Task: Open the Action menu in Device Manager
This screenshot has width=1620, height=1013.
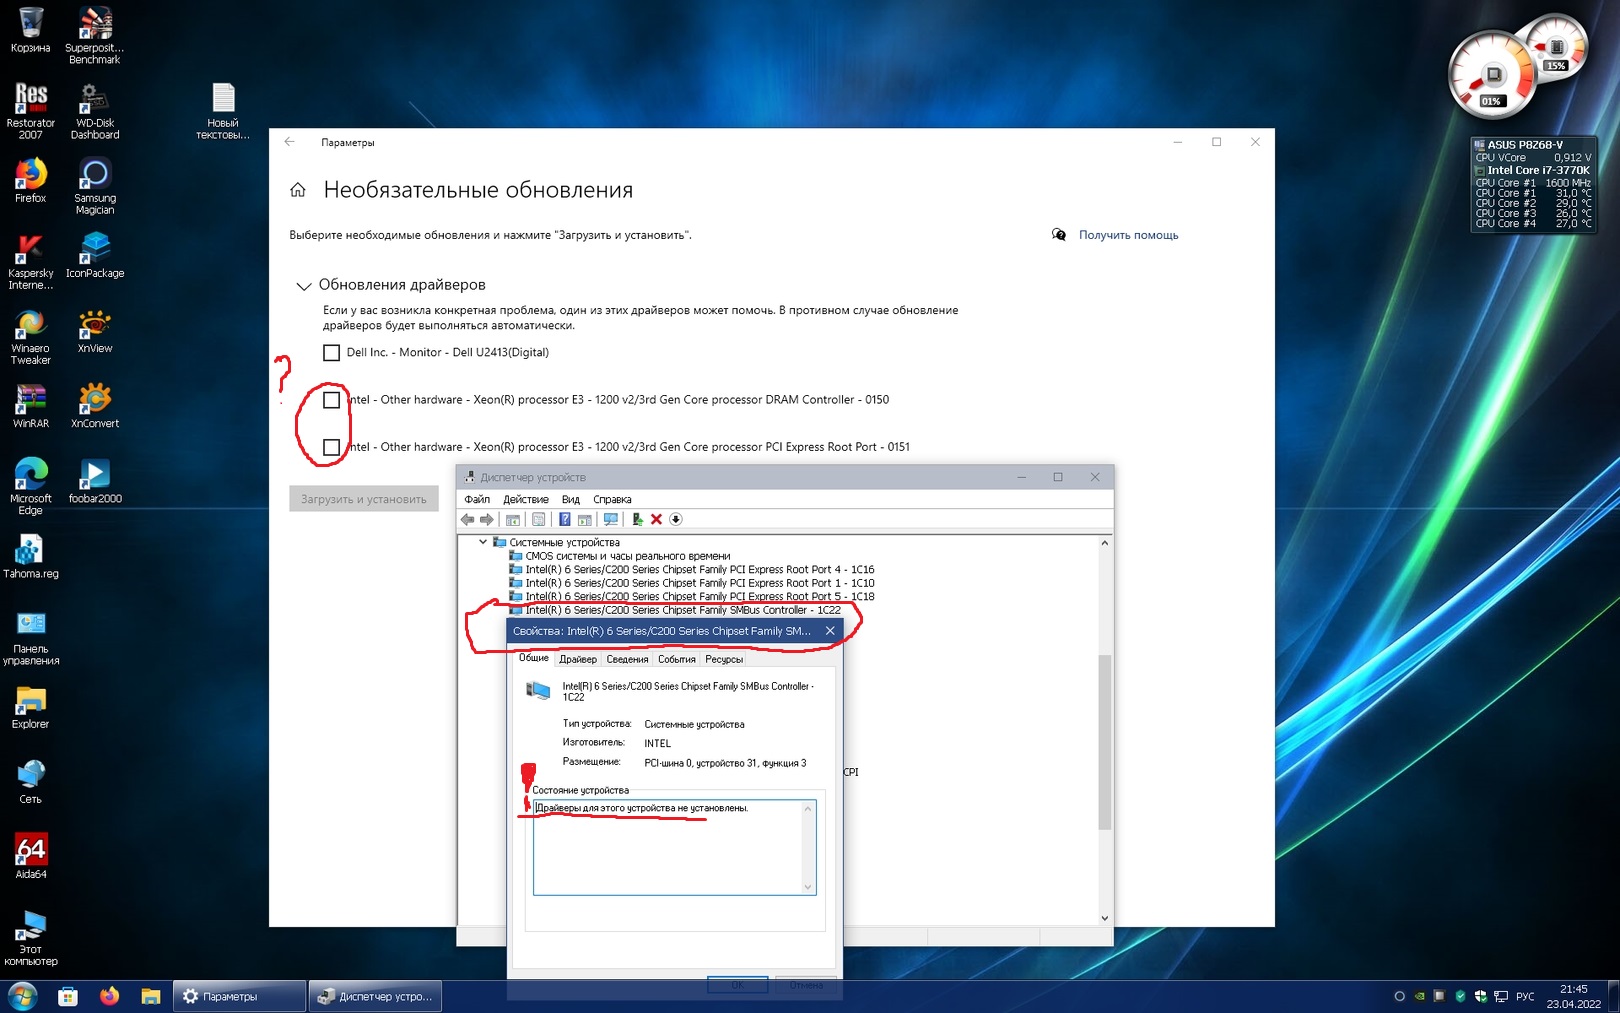Action: coord(525,499)
